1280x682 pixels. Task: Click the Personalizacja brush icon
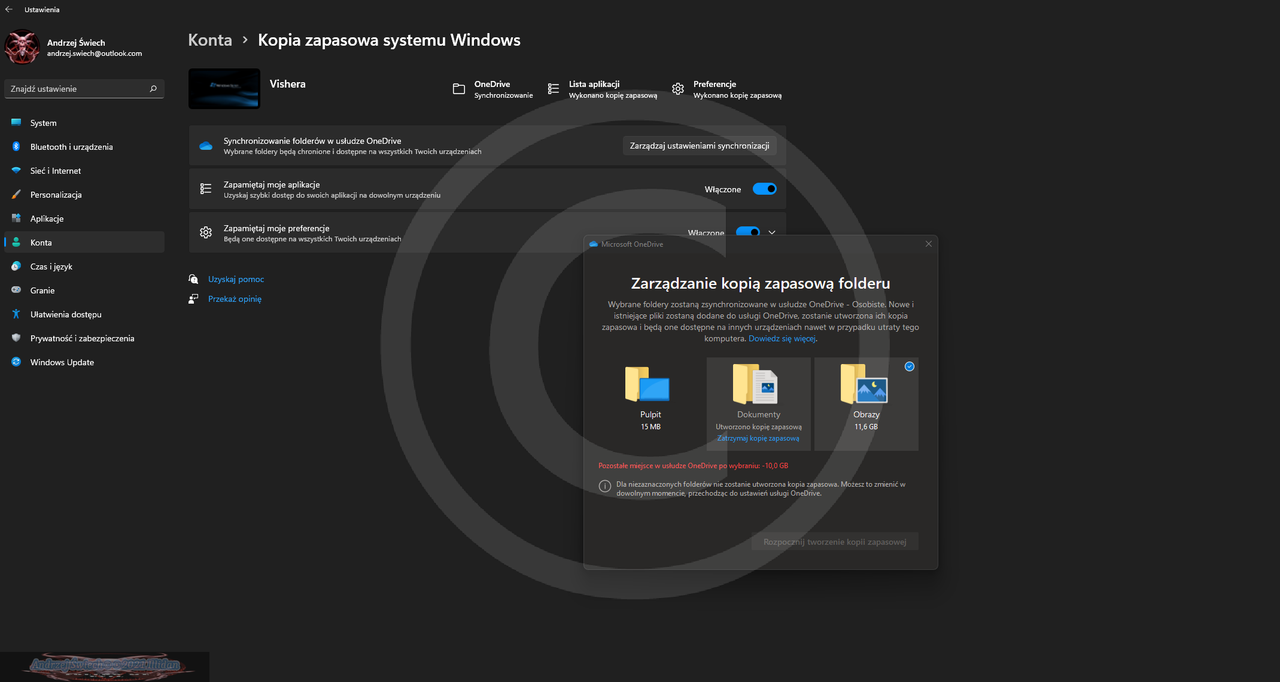click(16, 195)
